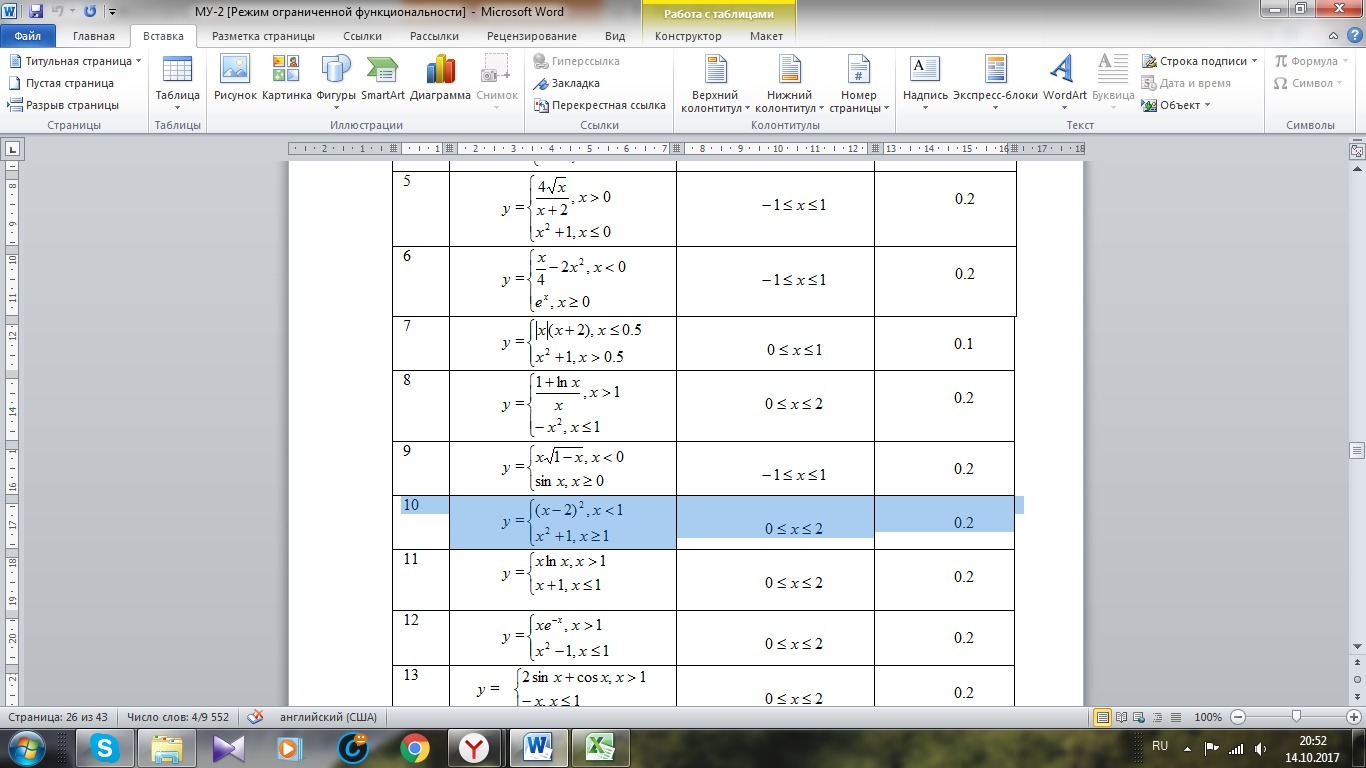The height and width of the screenshot is (768, 1366).
Task: Expand the Формула equation dropdown
Action: pyautogui.click(x=1312, y=61)
